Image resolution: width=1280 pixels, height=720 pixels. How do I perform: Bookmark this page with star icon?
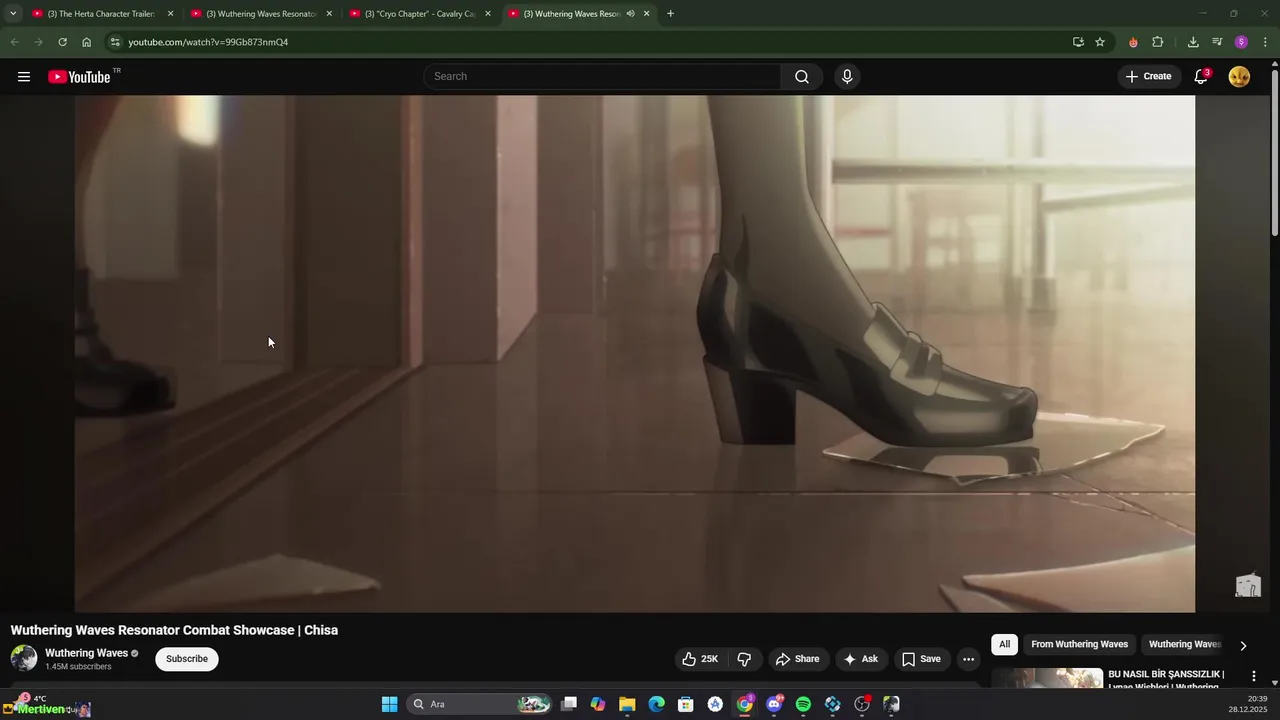(x=1100, y=42)
